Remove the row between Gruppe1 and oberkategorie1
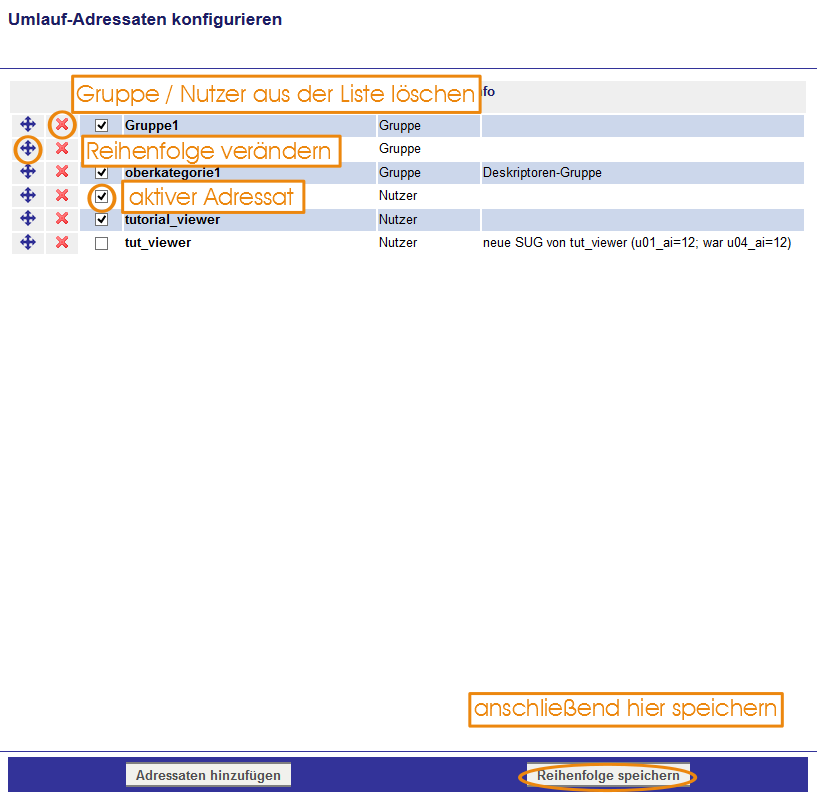Viewport: 817px width, 801px height. (x=62, y=149)
